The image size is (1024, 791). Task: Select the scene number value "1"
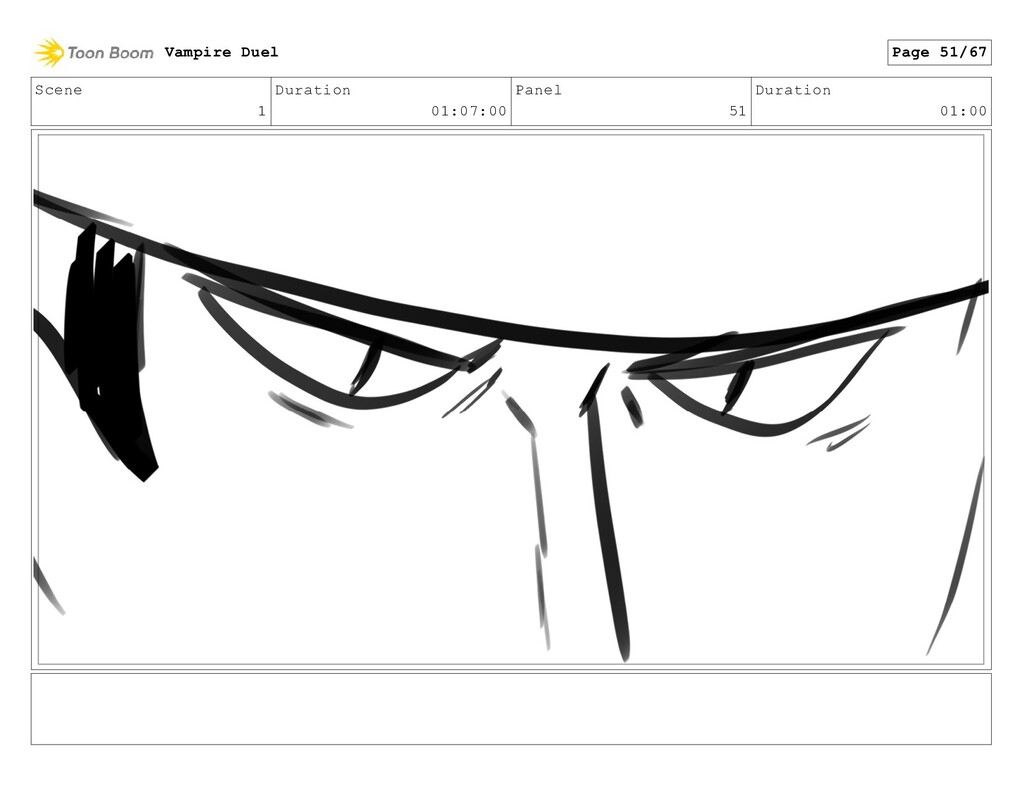(x=262, y=111)
